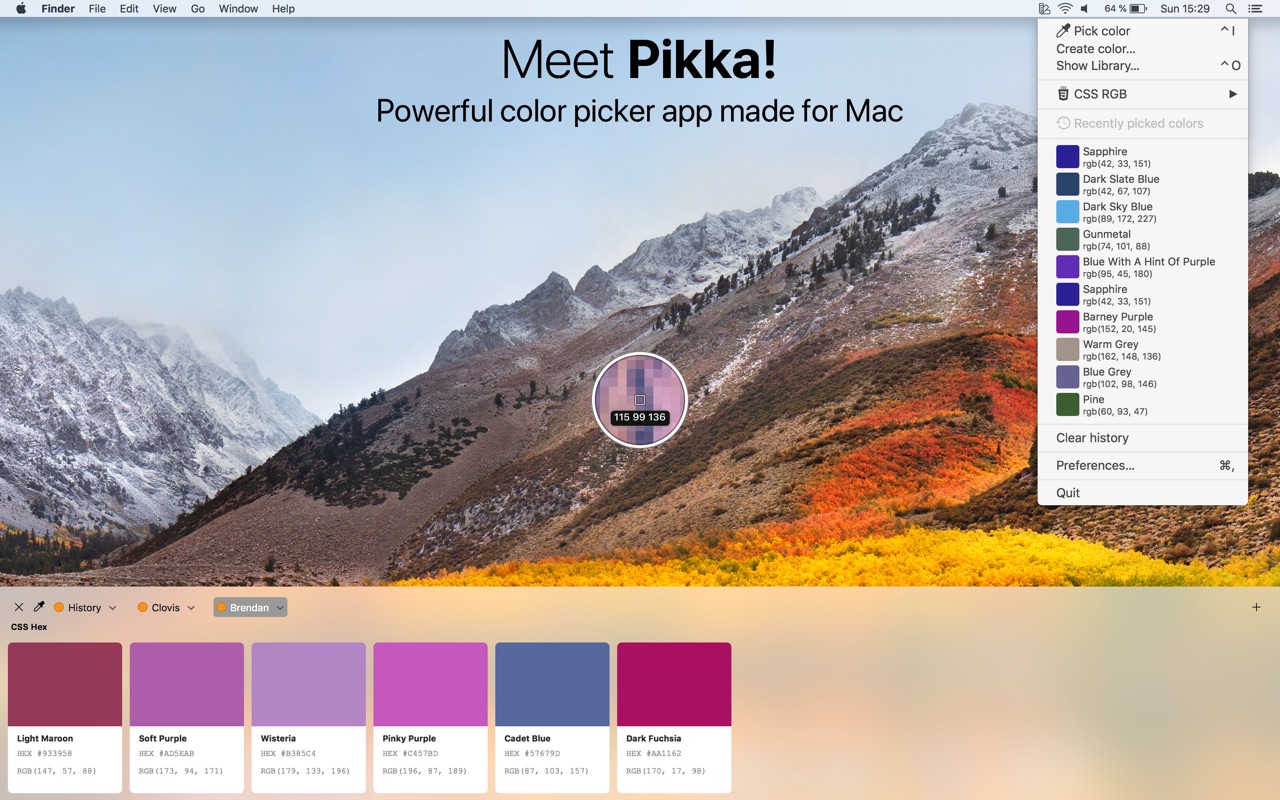Open the CSS RGB format submenu

[x=1142, y=94]
